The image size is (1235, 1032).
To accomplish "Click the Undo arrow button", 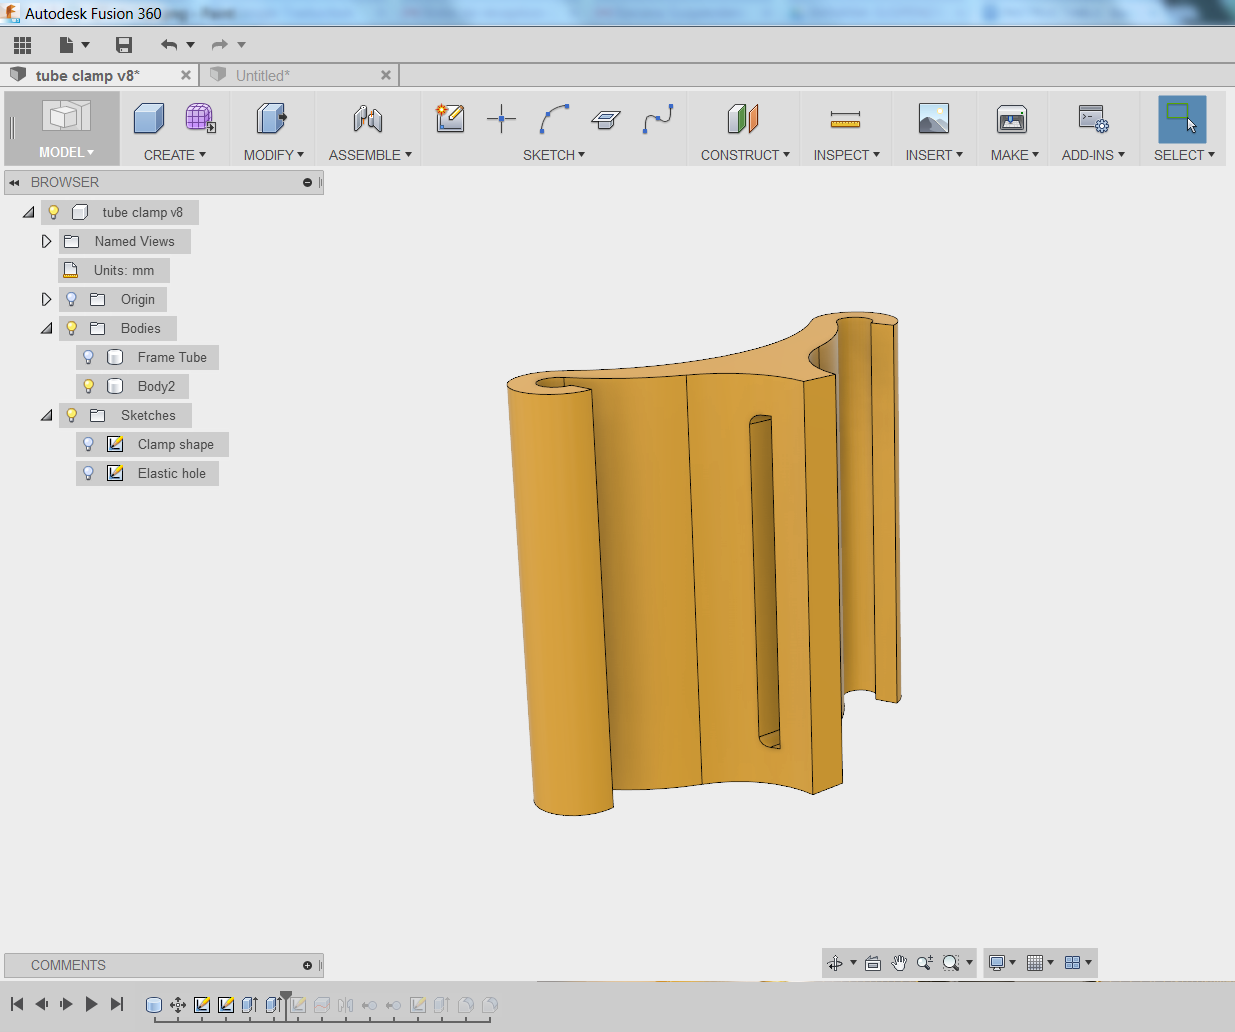I will (169, 44).
